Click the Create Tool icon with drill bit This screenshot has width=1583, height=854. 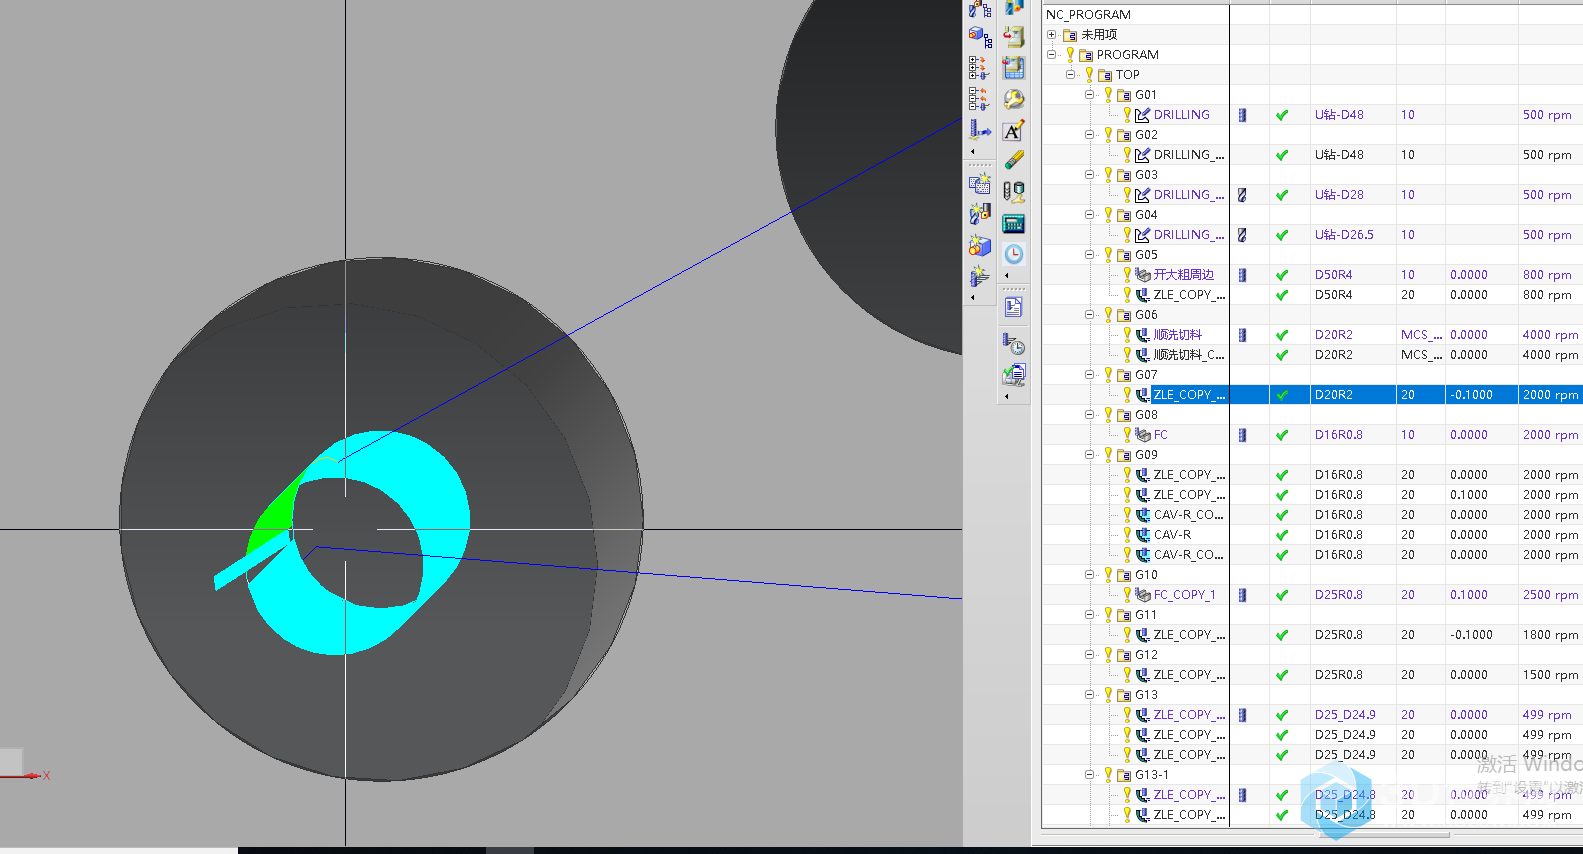click(x=980, y=214)
